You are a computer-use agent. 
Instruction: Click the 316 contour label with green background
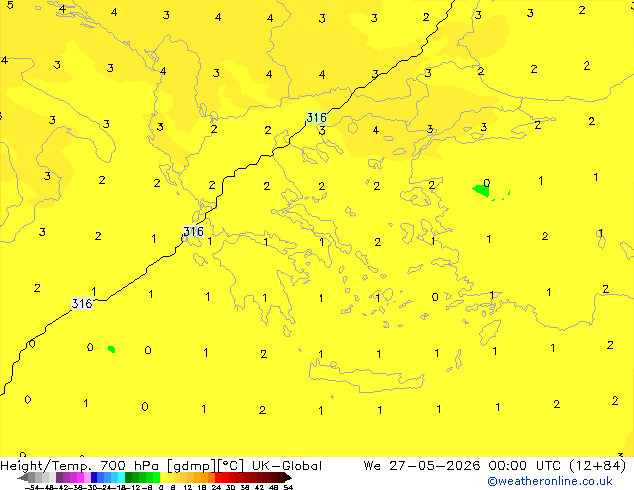pyautogui.click(x=316, y=118)
